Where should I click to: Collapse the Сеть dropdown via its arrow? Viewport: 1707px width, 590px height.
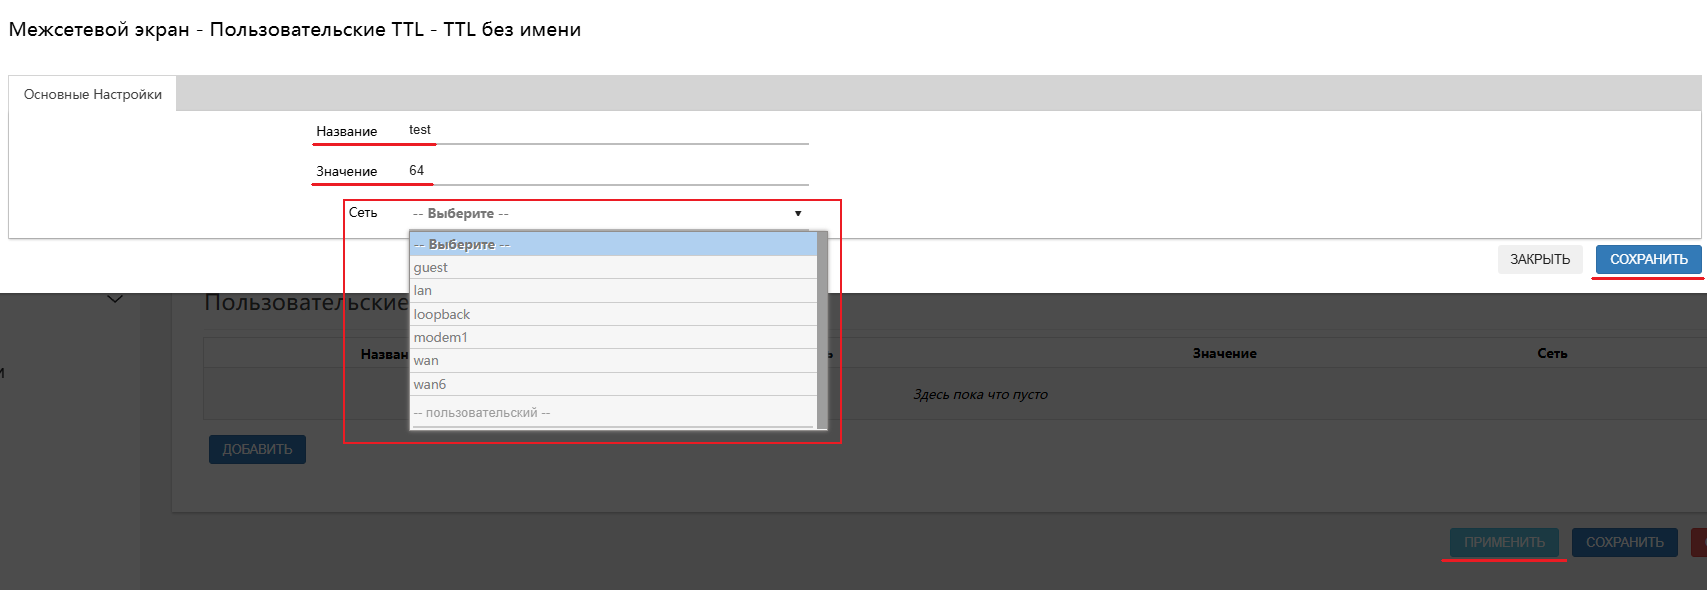797,213
